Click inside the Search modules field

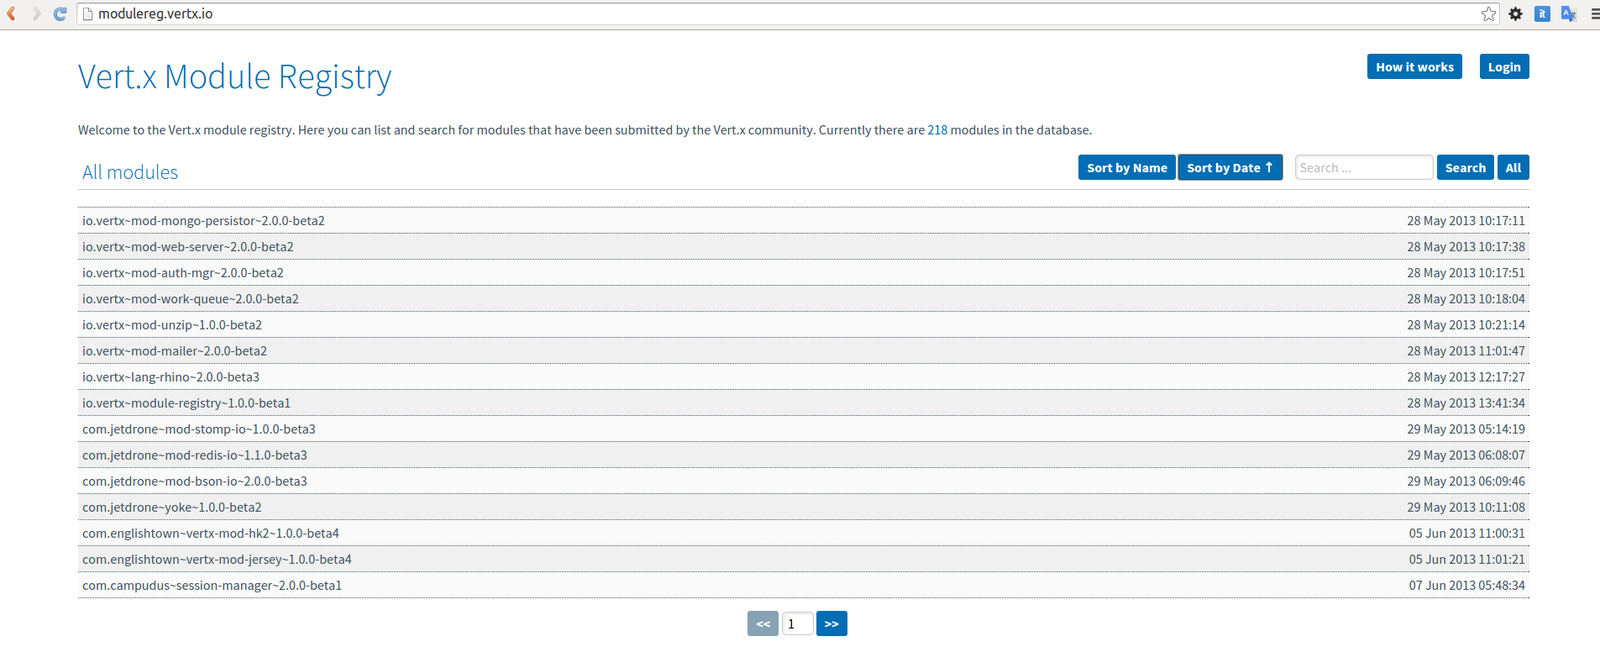click(1364, 168)
